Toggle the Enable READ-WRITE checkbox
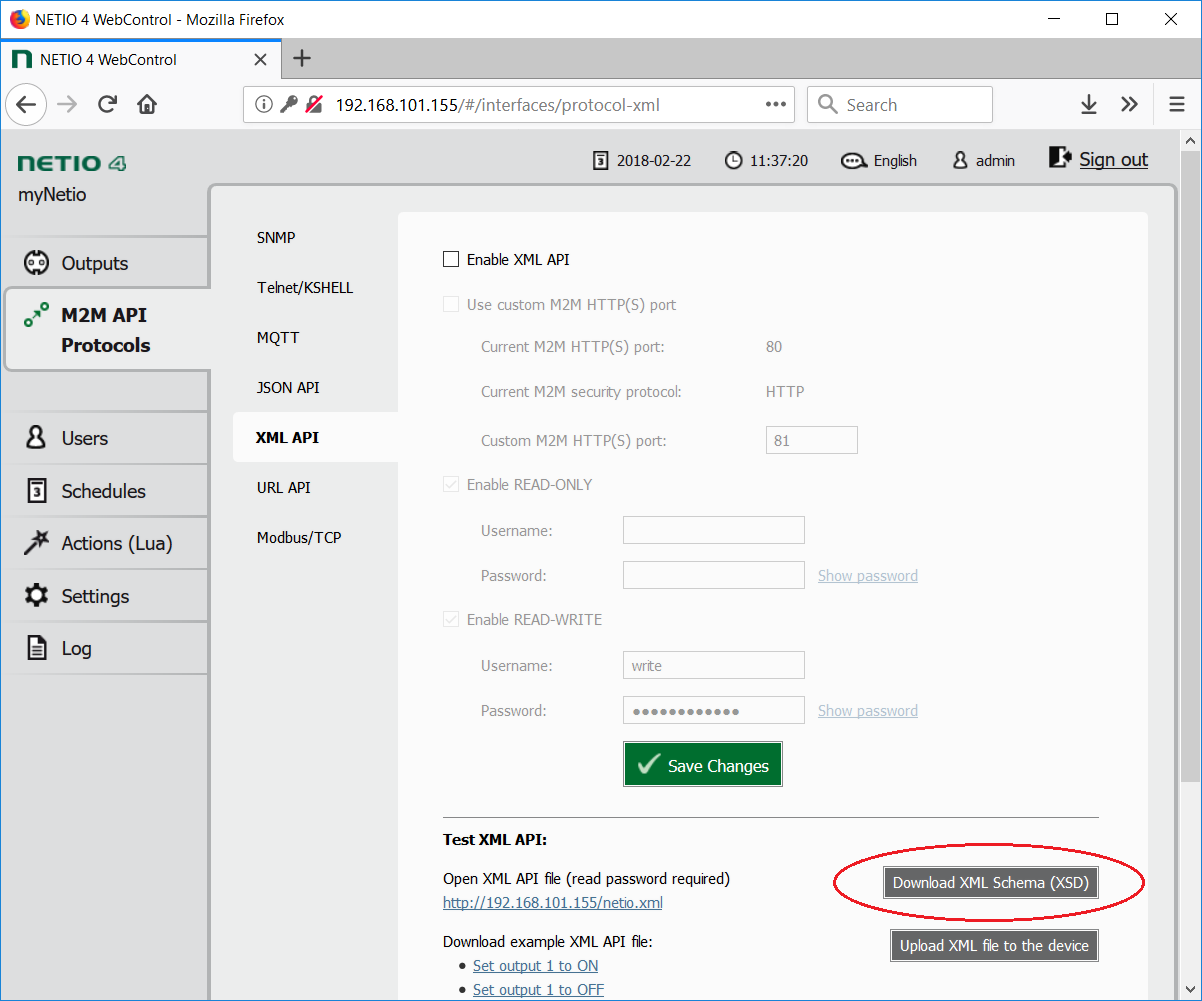The image size is (1202, 1001). [451, 620]
